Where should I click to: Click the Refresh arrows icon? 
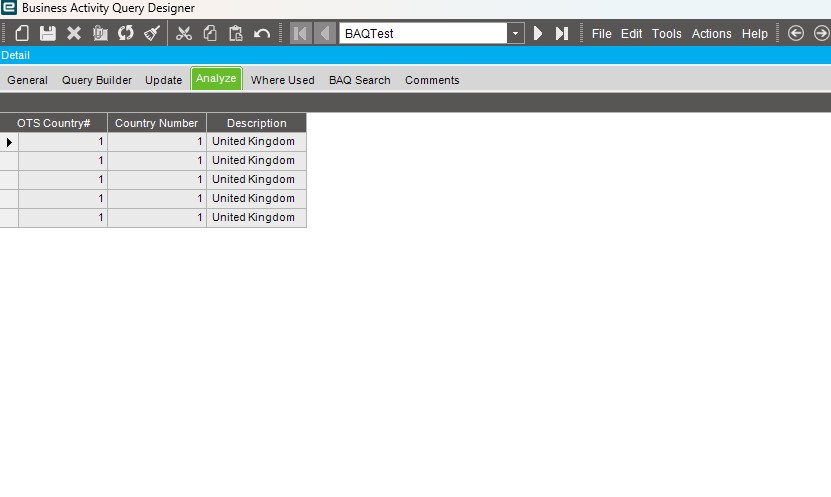click(x=126, y=33)
